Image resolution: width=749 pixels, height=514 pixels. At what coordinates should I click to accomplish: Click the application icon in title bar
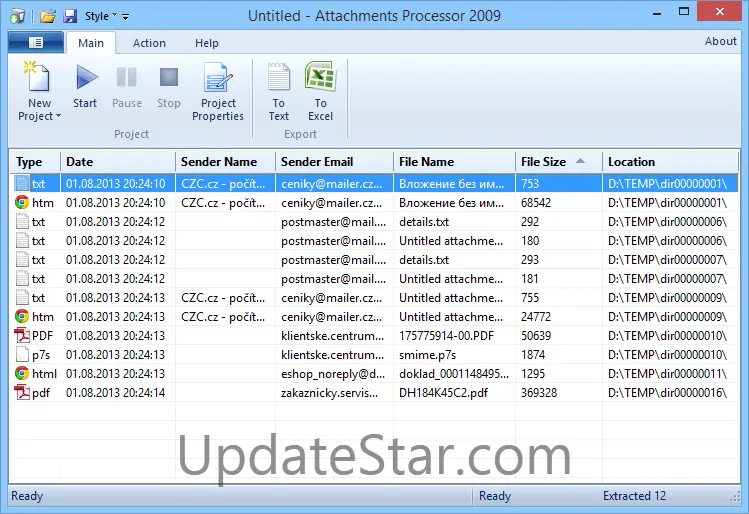pyautogui.click(x=17, y=17)
